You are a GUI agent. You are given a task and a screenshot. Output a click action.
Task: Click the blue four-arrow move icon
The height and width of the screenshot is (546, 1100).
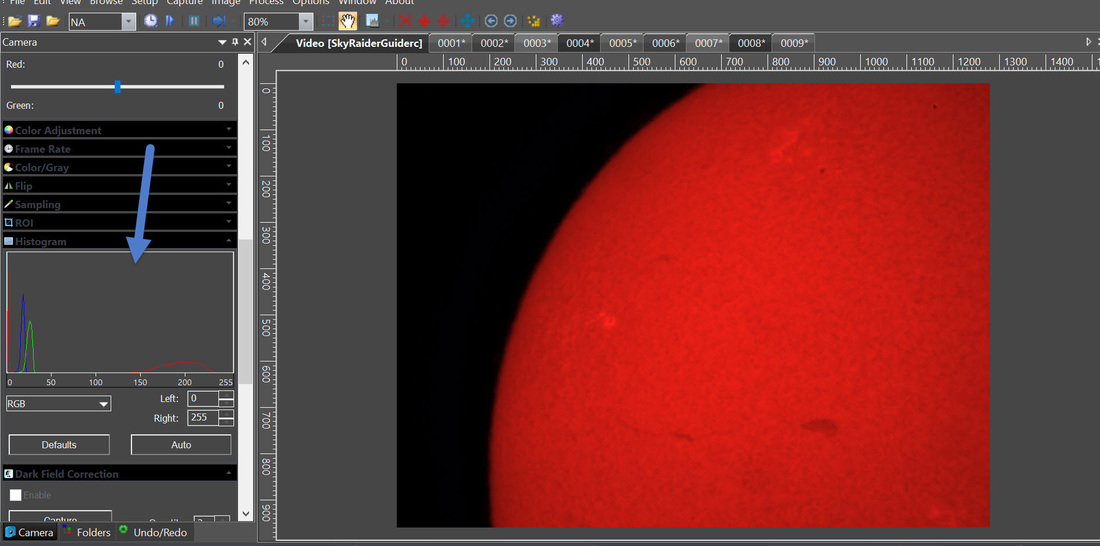(x=467, y=21)
